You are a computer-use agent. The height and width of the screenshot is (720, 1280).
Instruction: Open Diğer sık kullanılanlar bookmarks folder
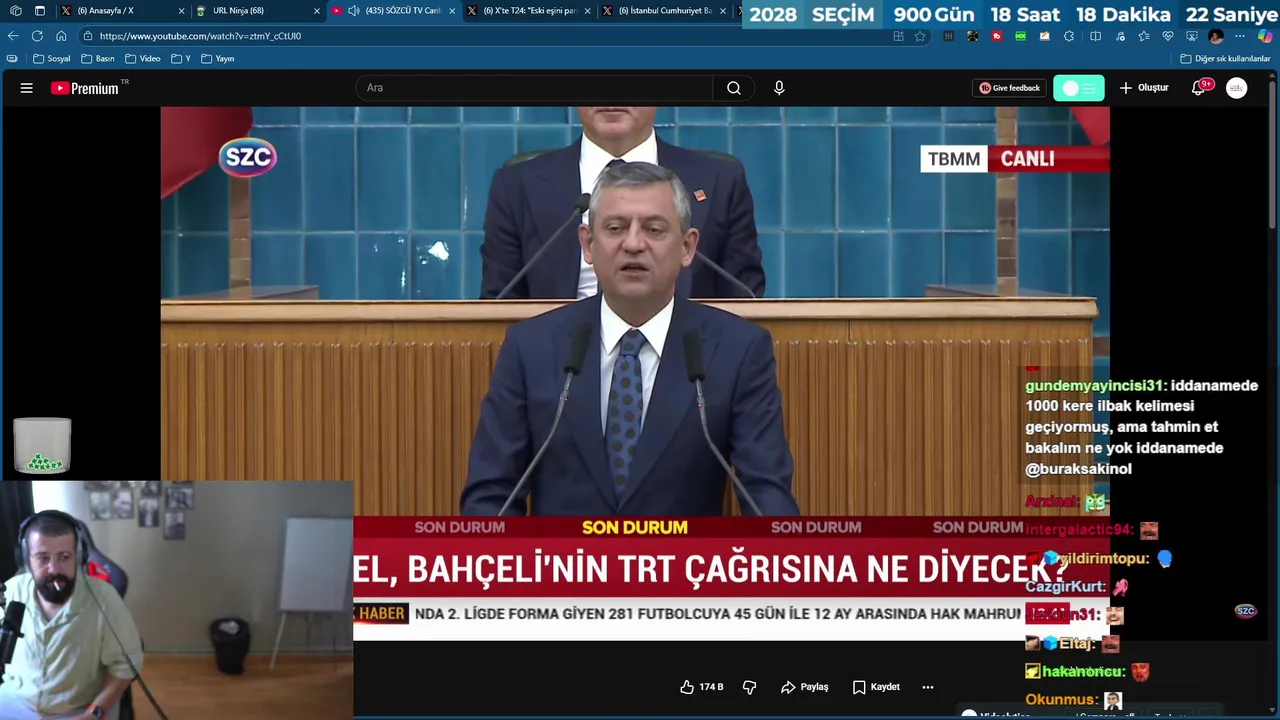point(1225,59)
